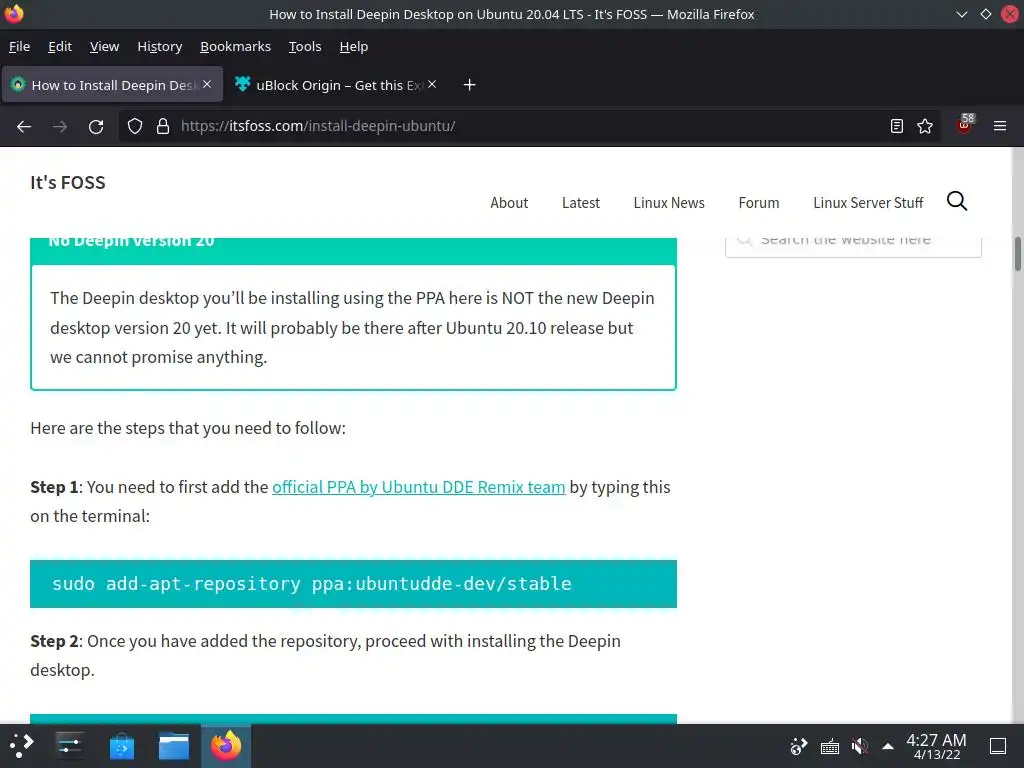Viewport: 1024px width, 768px height.
Task: Open the View menu
Action: click(104, 46)
